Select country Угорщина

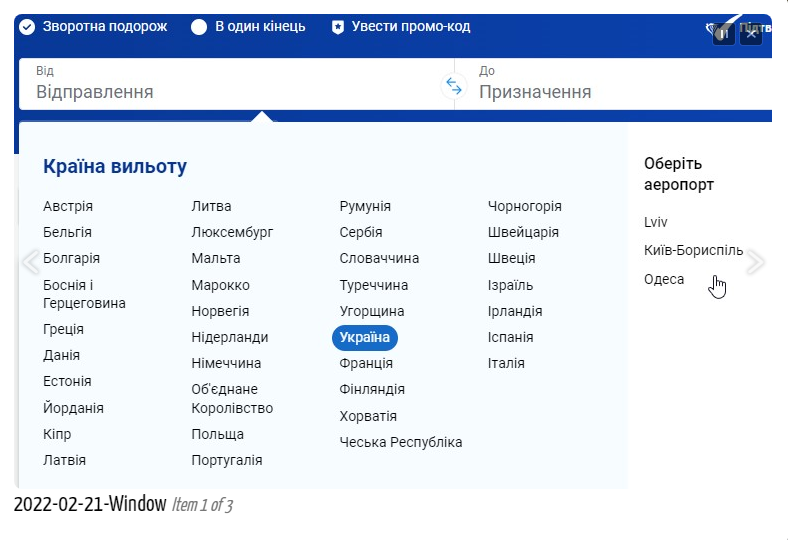click(372, 311)
